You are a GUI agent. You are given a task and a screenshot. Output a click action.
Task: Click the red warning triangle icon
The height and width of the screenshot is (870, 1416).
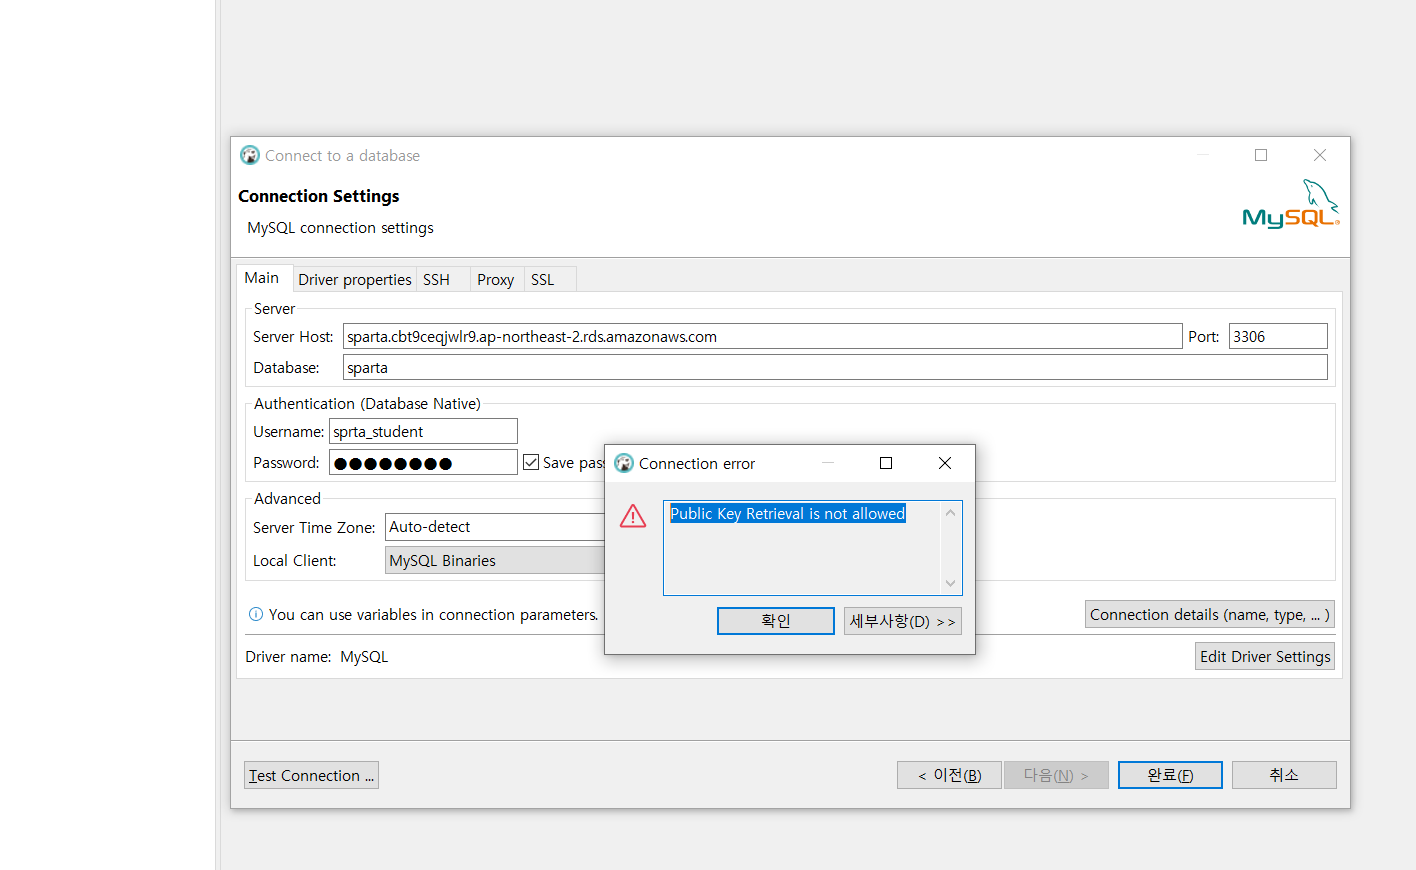click(633, 516)
